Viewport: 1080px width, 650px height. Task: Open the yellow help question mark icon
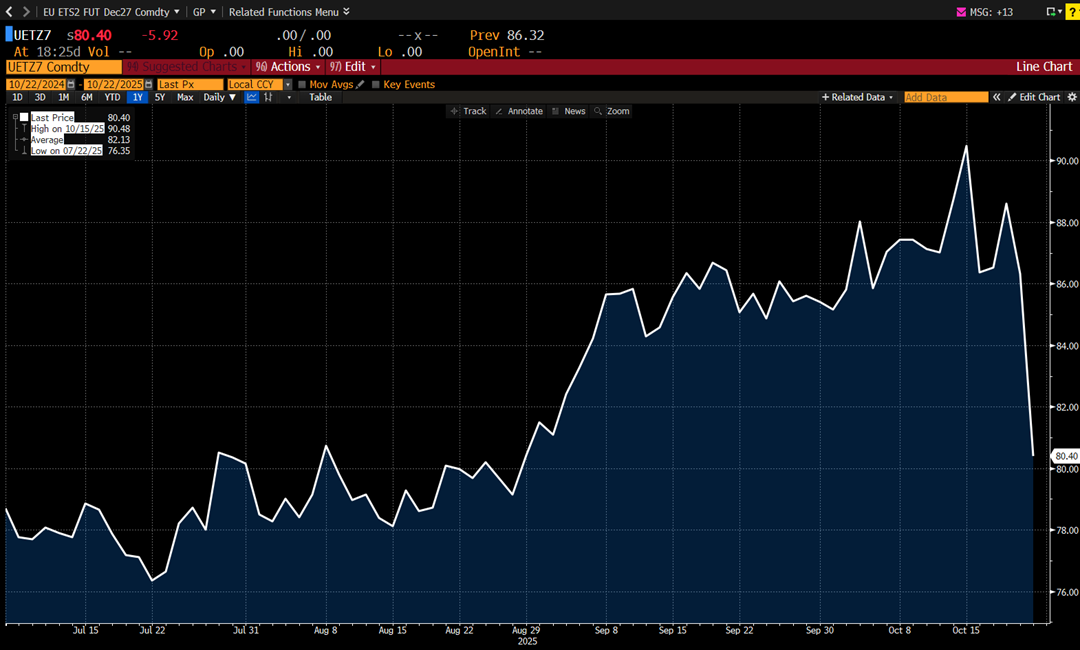click(1072, 11)
